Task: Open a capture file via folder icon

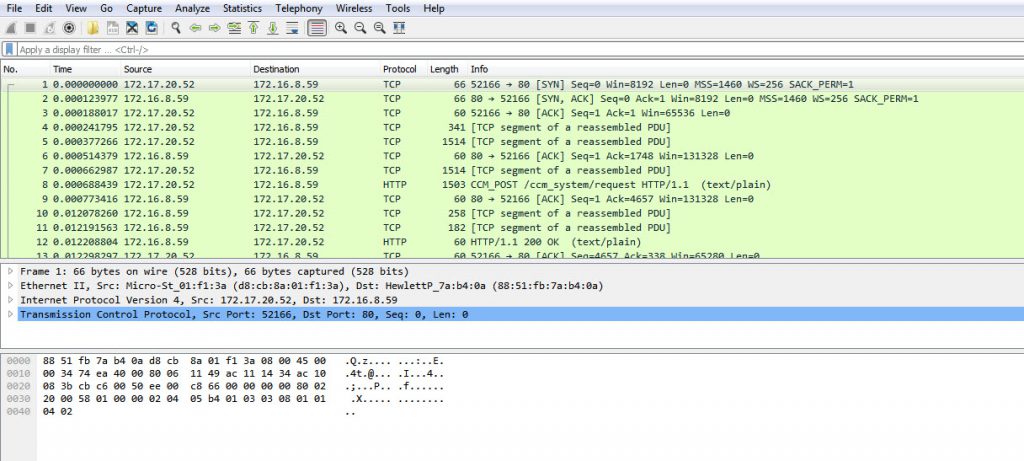Action: click(x=92, y=28)
